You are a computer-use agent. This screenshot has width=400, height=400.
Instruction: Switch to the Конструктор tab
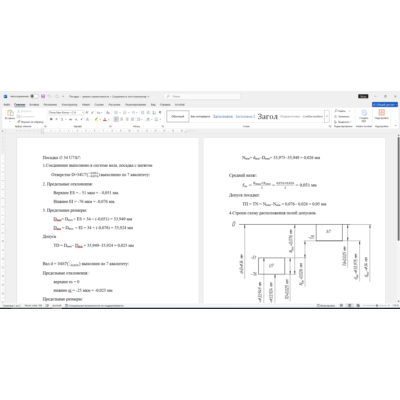pos(69,105)
